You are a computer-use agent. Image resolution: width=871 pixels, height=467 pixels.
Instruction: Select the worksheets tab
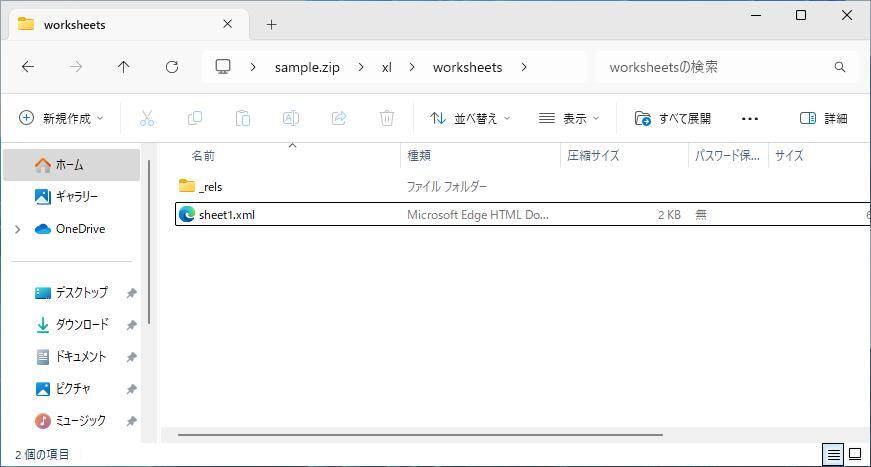(129, 24)
